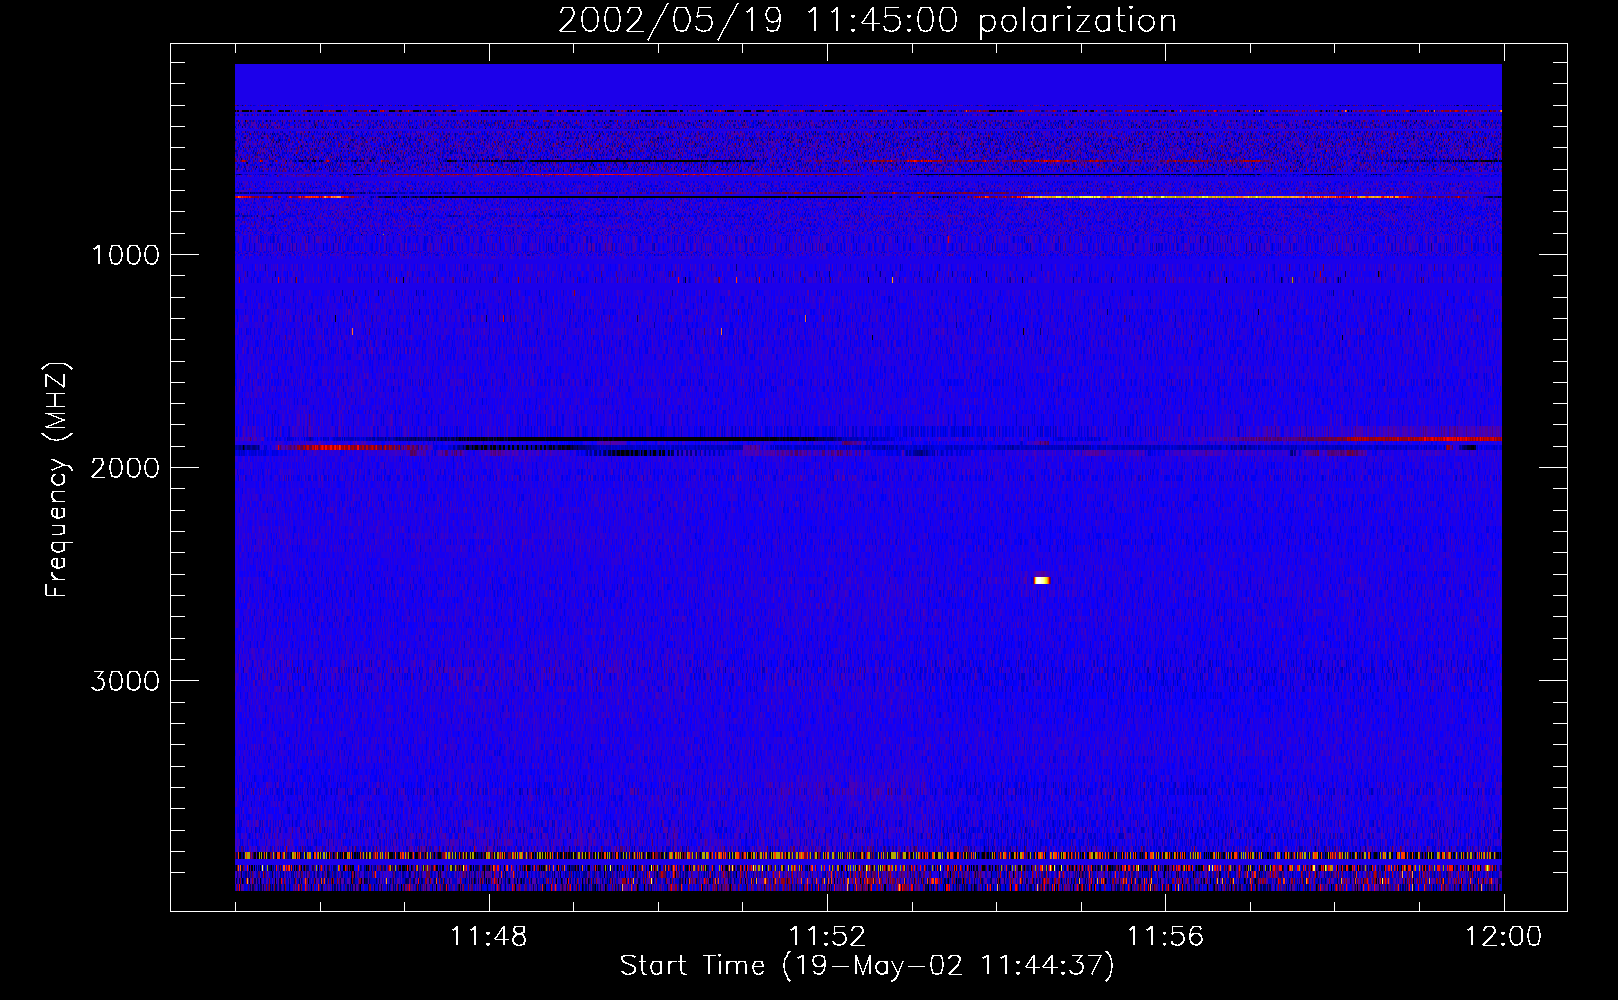Click the 2000 frequency tick label
The image size is (1618, 1000).
tap(125, 468)
